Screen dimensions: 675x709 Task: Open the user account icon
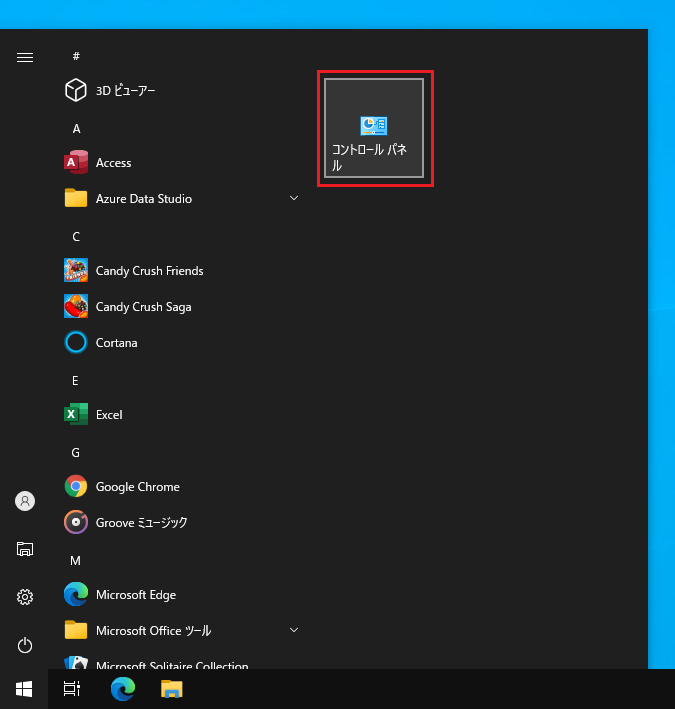[x=25, y=501]
